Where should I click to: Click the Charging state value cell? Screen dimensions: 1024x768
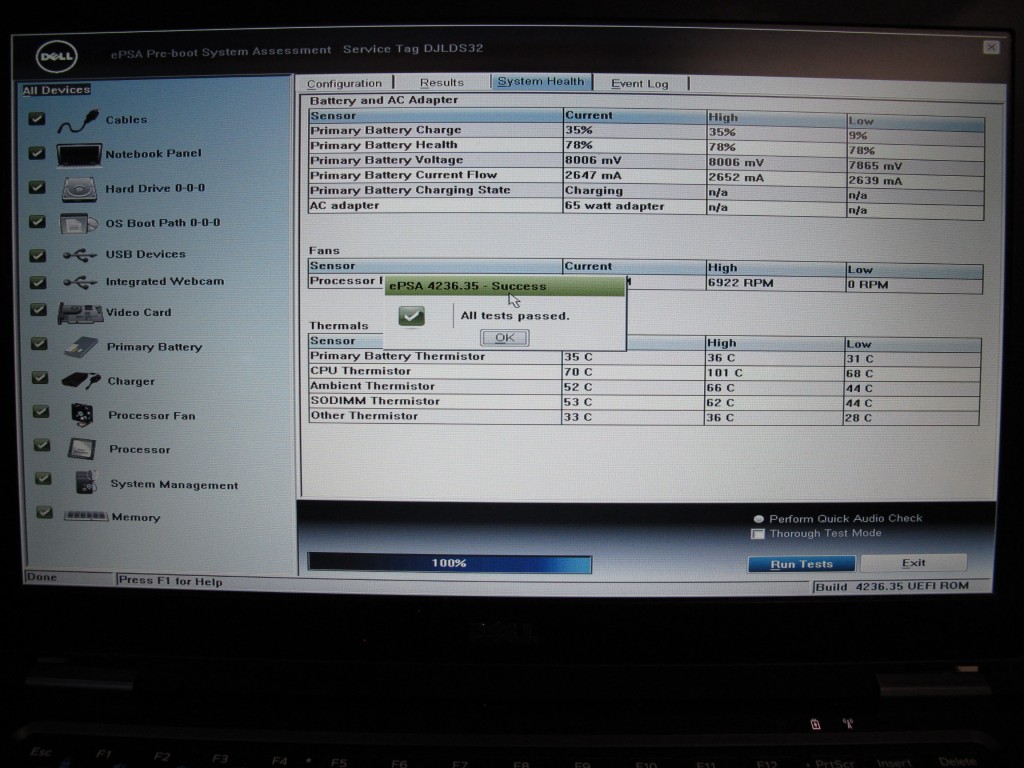(634, 191)
